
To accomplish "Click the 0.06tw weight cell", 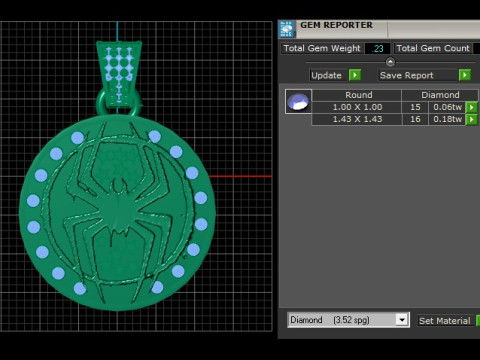I will [x=447, y=107].
